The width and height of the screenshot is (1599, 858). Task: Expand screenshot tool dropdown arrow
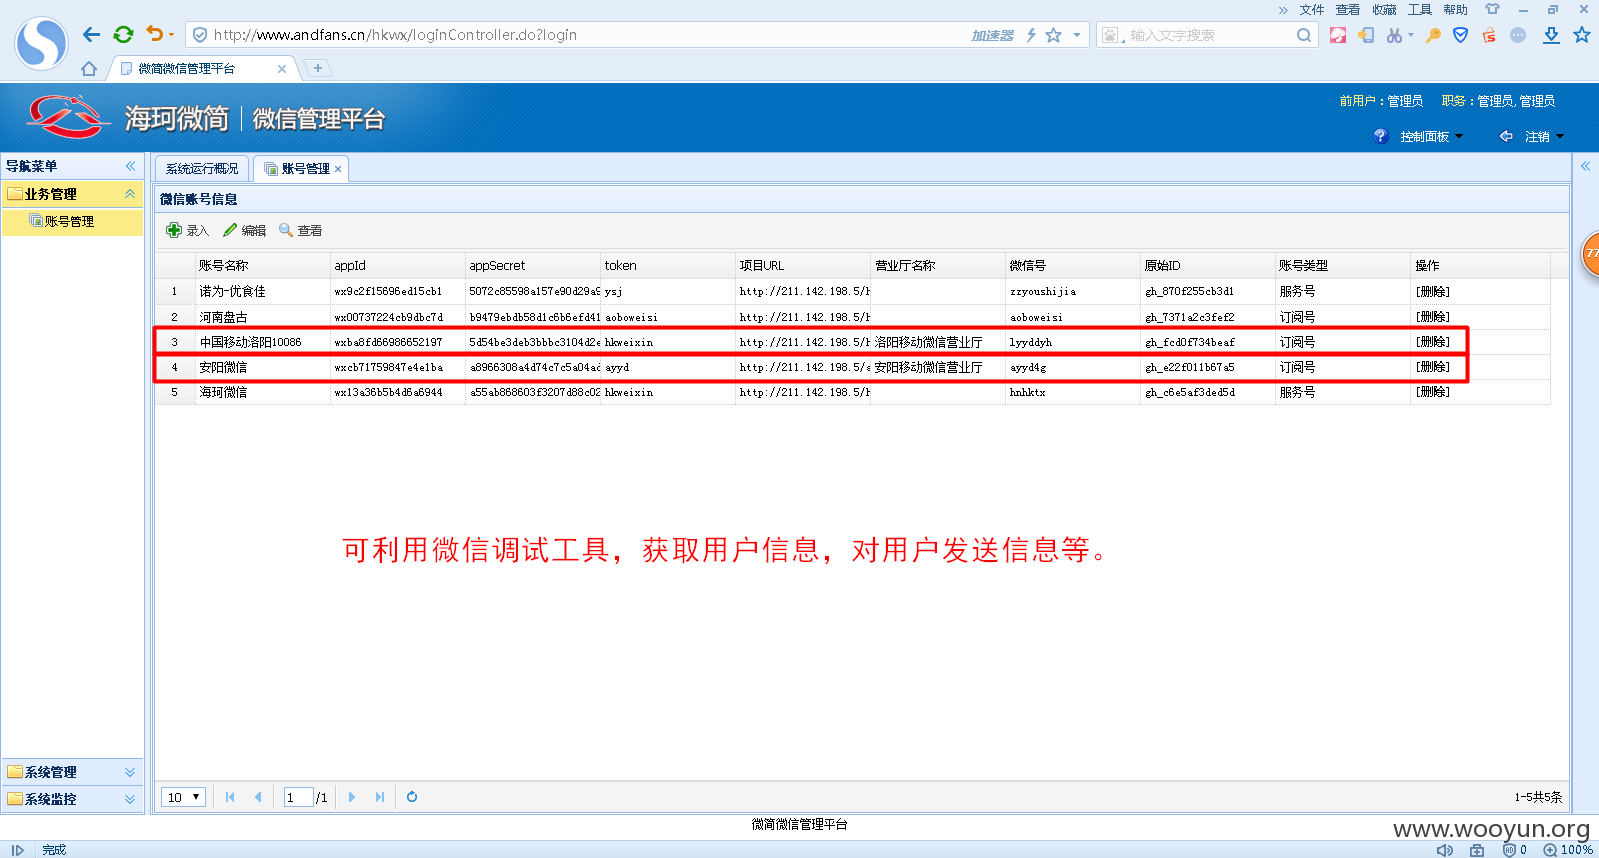click(1411, 35)
